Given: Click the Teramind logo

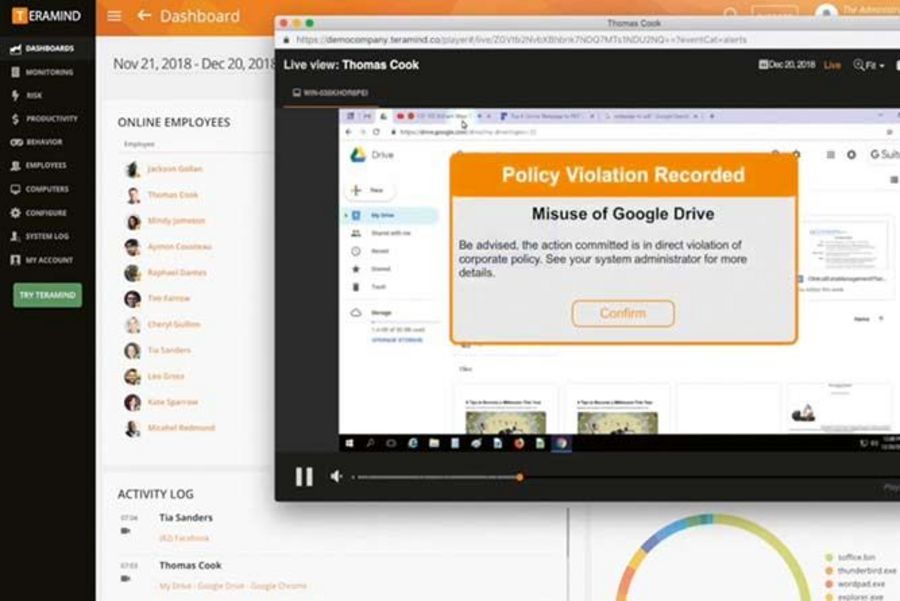Looking at the screenshot, I should [46, 15].
